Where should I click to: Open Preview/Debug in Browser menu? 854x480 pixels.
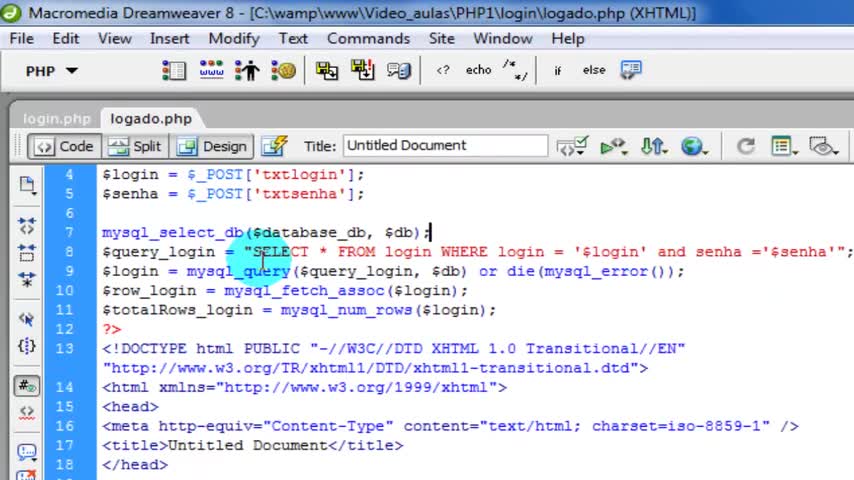[613, 146]
